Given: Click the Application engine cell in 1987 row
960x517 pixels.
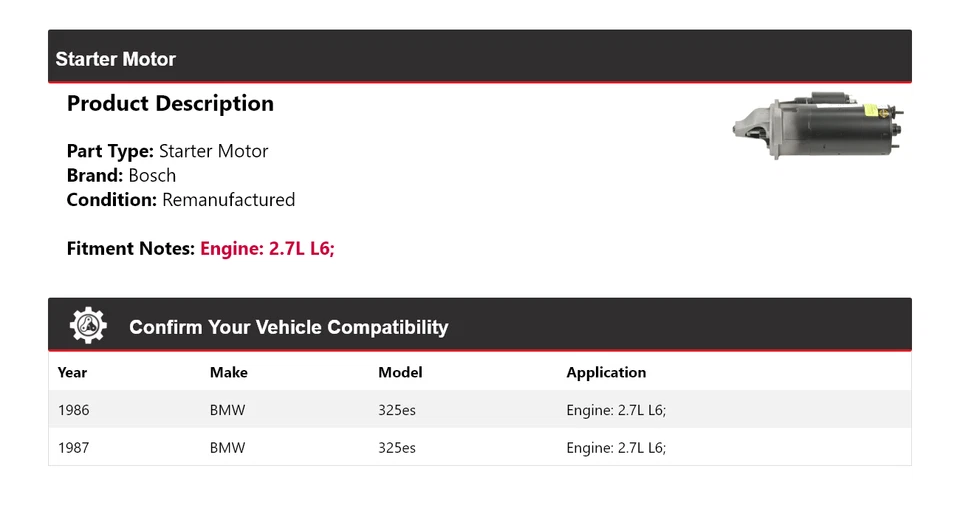Looking at the screenshot, I should (616, 448).
